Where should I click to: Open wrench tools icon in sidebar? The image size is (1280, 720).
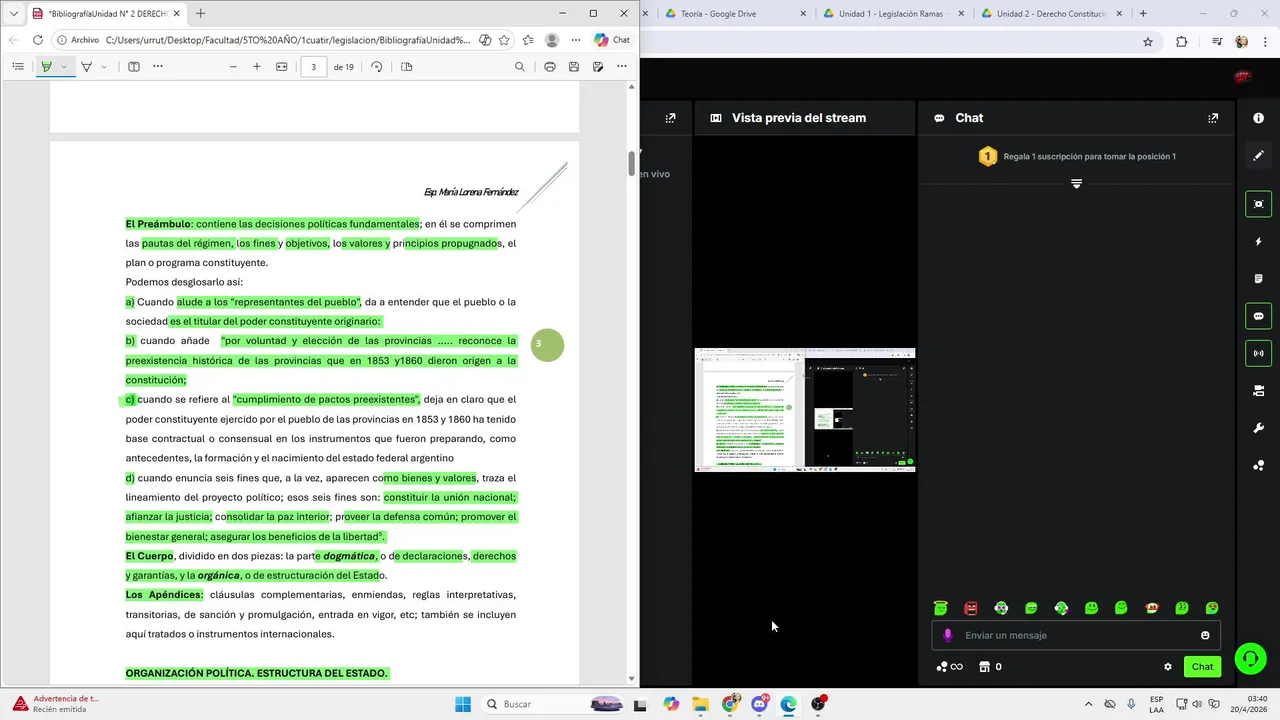click(1258, 428)
